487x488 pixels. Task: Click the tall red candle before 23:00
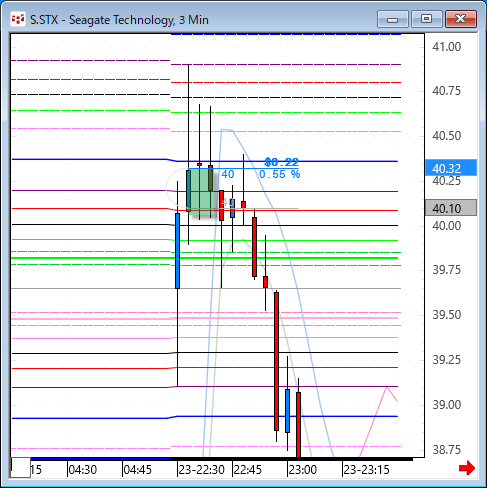click(276, 361)
